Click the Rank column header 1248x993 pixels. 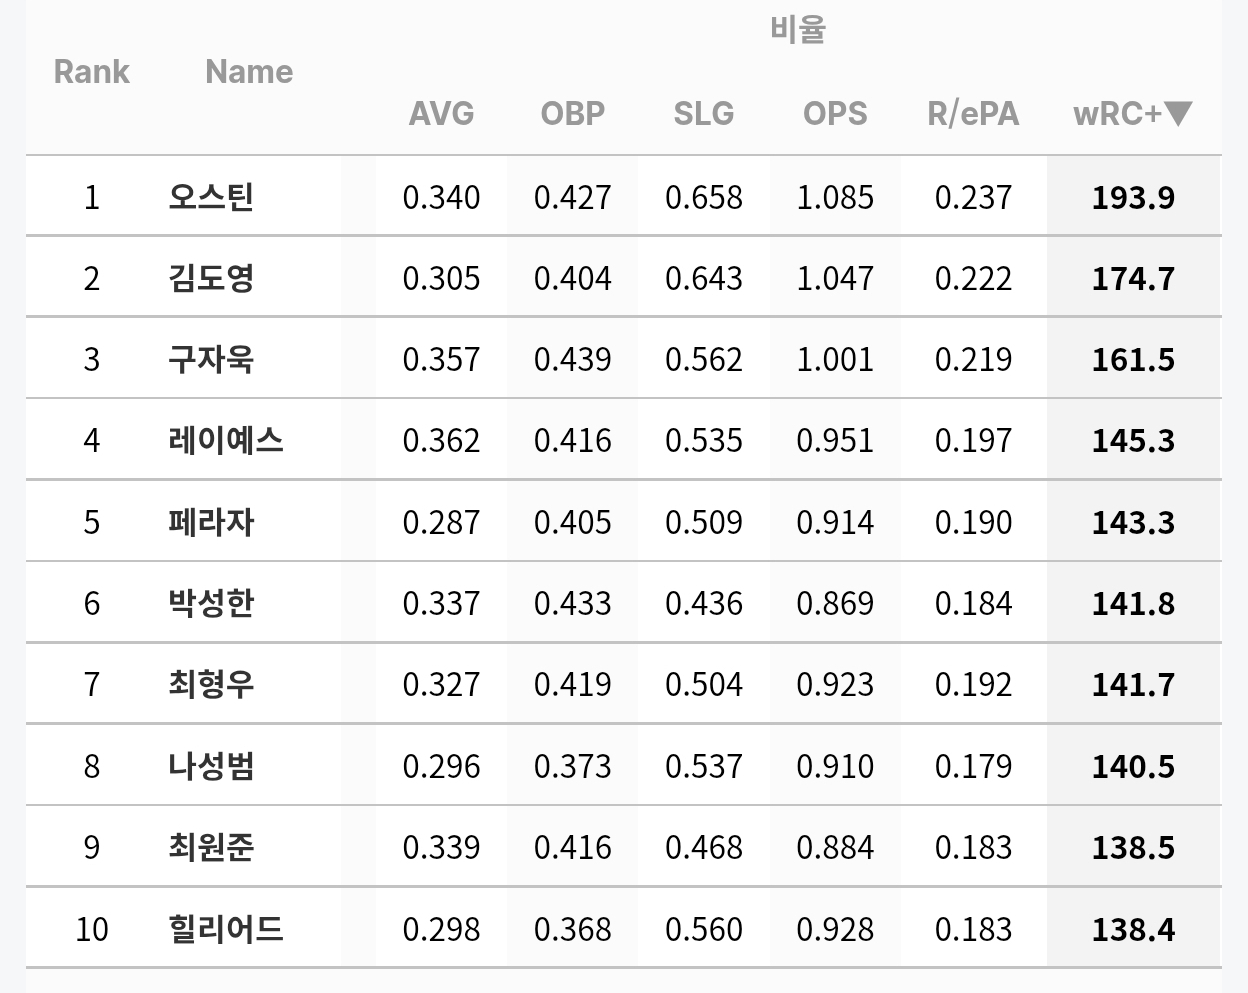click(x=92, y=72)
